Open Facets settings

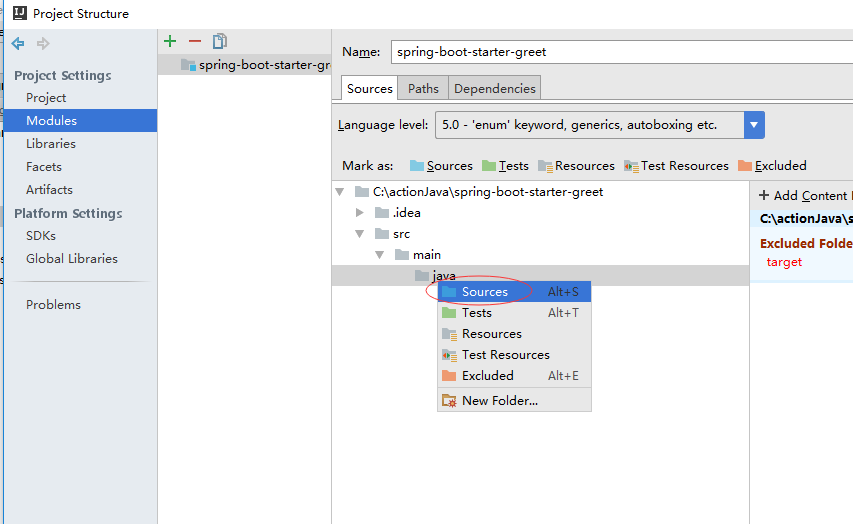point(44,167)
